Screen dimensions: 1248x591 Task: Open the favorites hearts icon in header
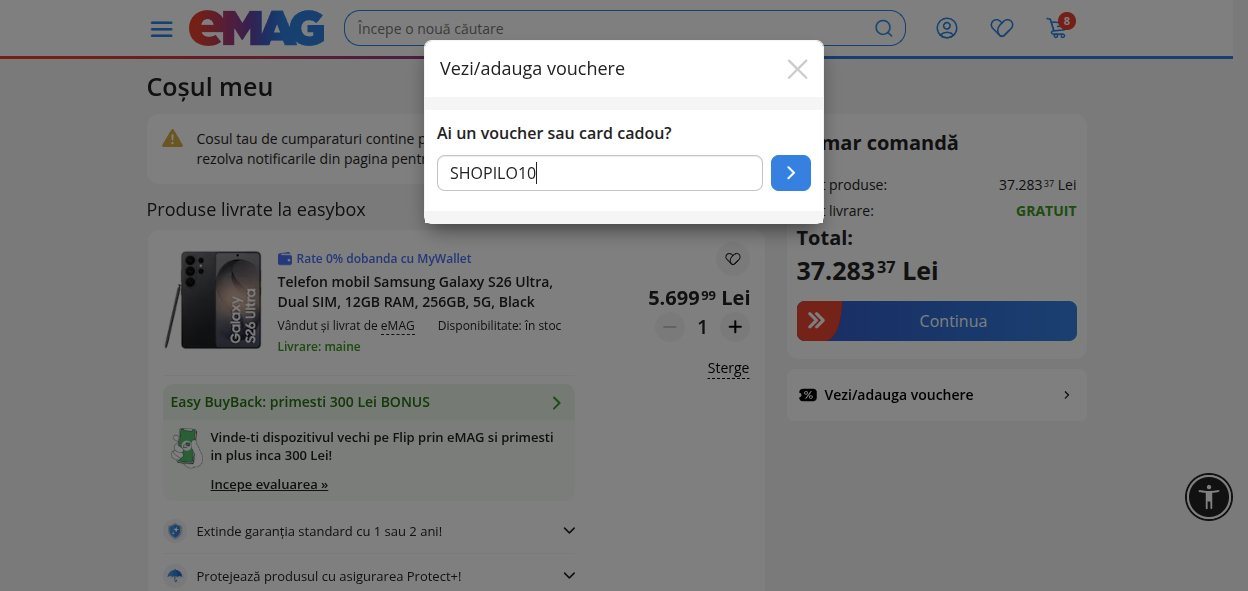pyautogui.click(x=1002, y=28)
